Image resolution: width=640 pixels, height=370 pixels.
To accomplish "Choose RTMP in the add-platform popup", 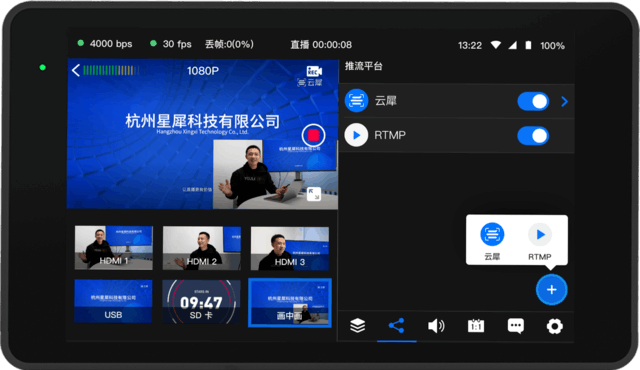I will [x=540, y=241].
